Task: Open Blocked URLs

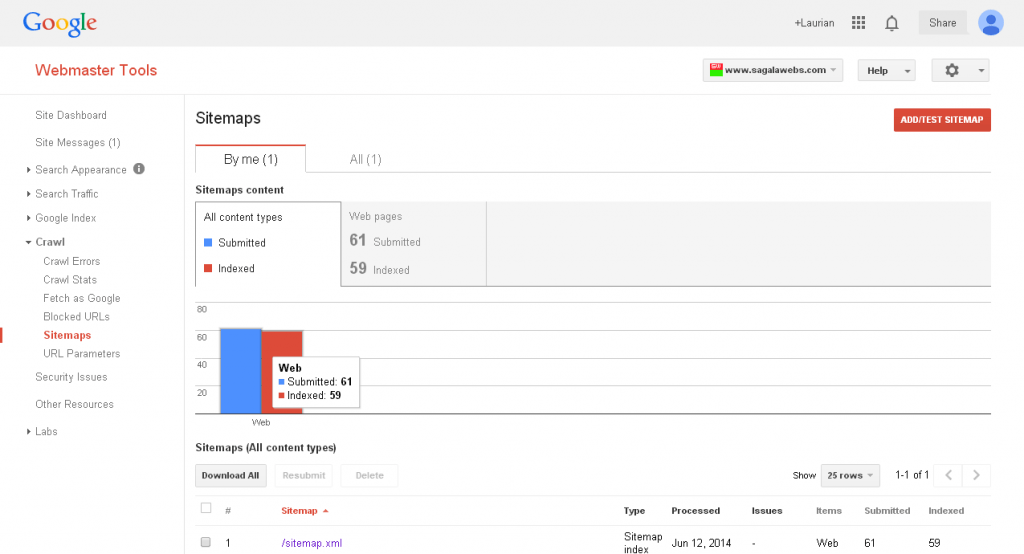Action: pos(76,317)
